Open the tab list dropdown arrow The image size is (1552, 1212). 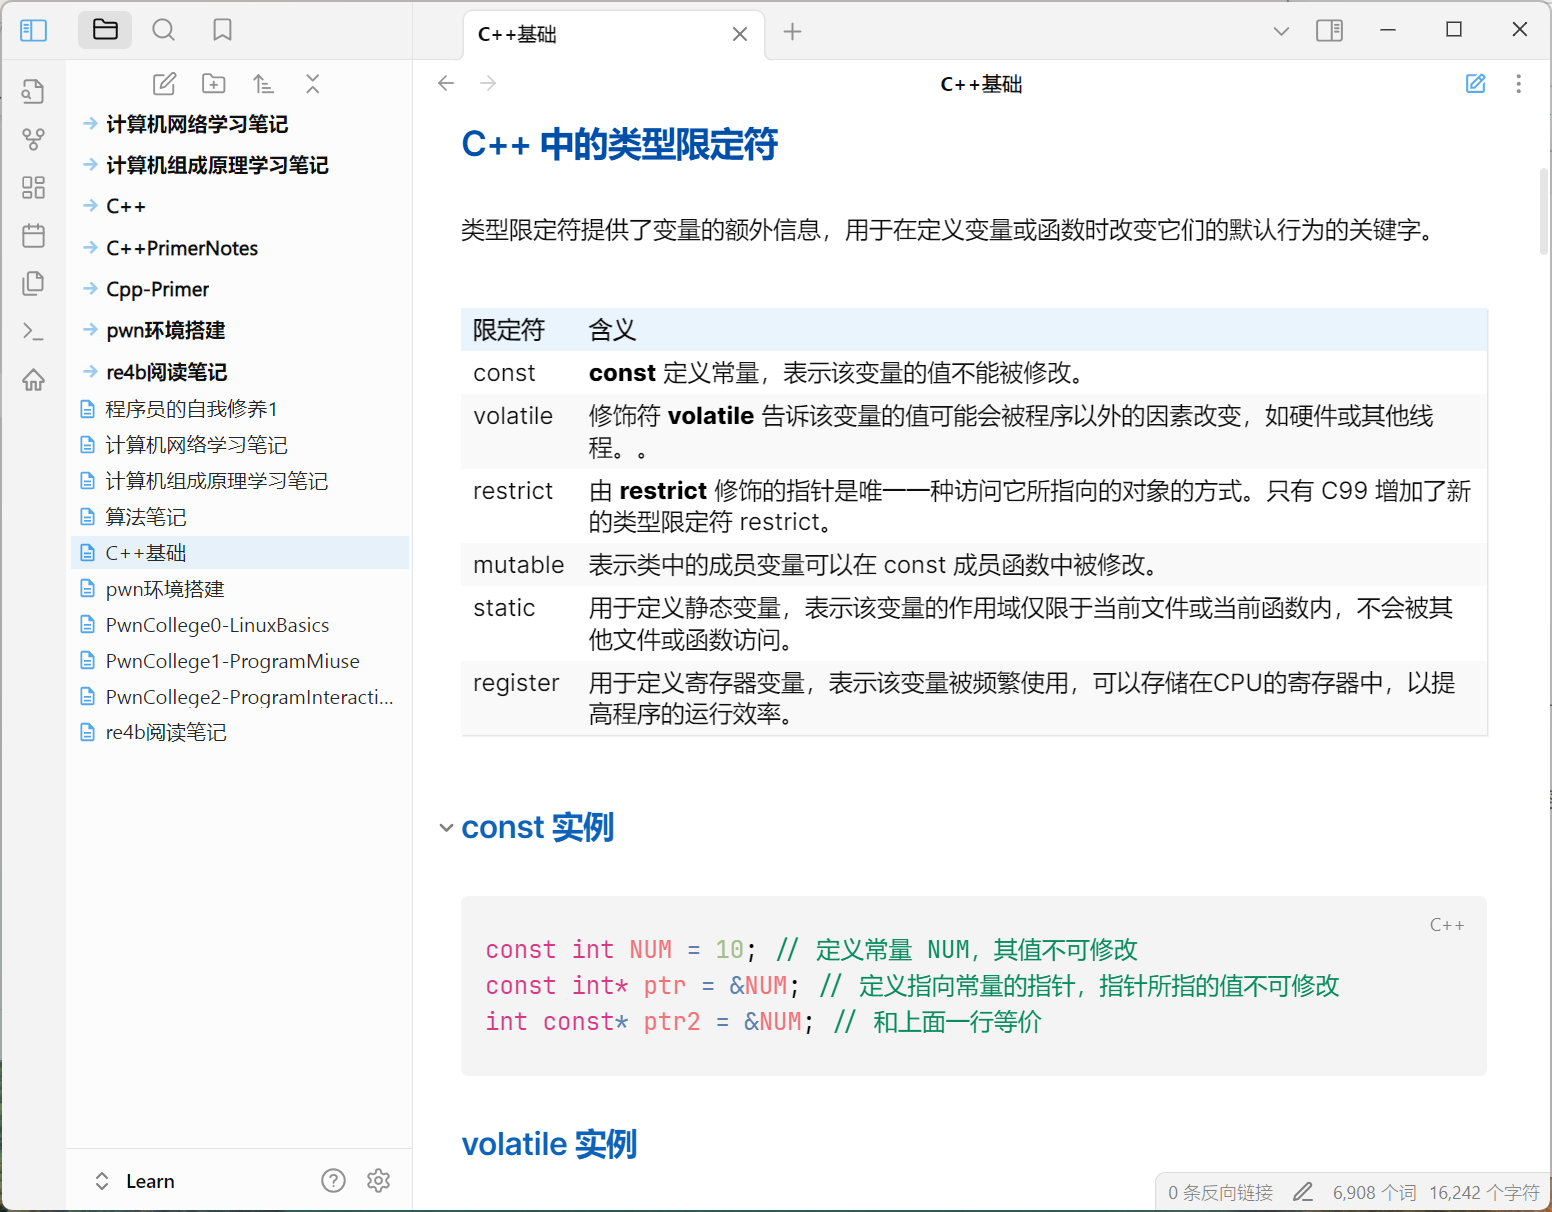pos(1281,31)
